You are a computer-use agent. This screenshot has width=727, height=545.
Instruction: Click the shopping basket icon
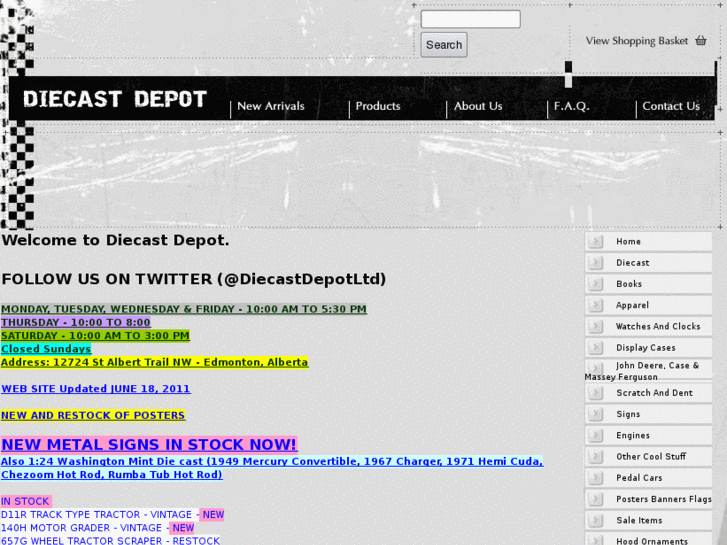tap(701, 41)
